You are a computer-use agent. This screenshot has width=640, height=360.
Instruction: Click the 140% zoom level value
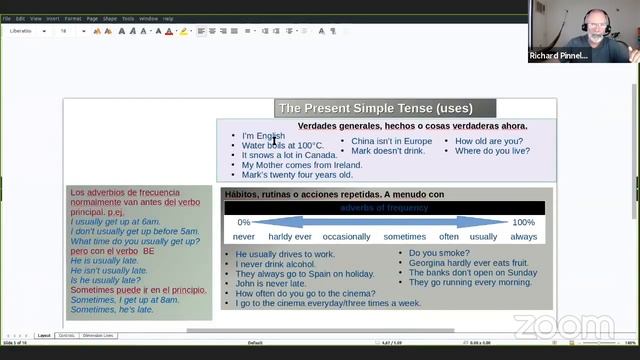[x=630, y=343]
